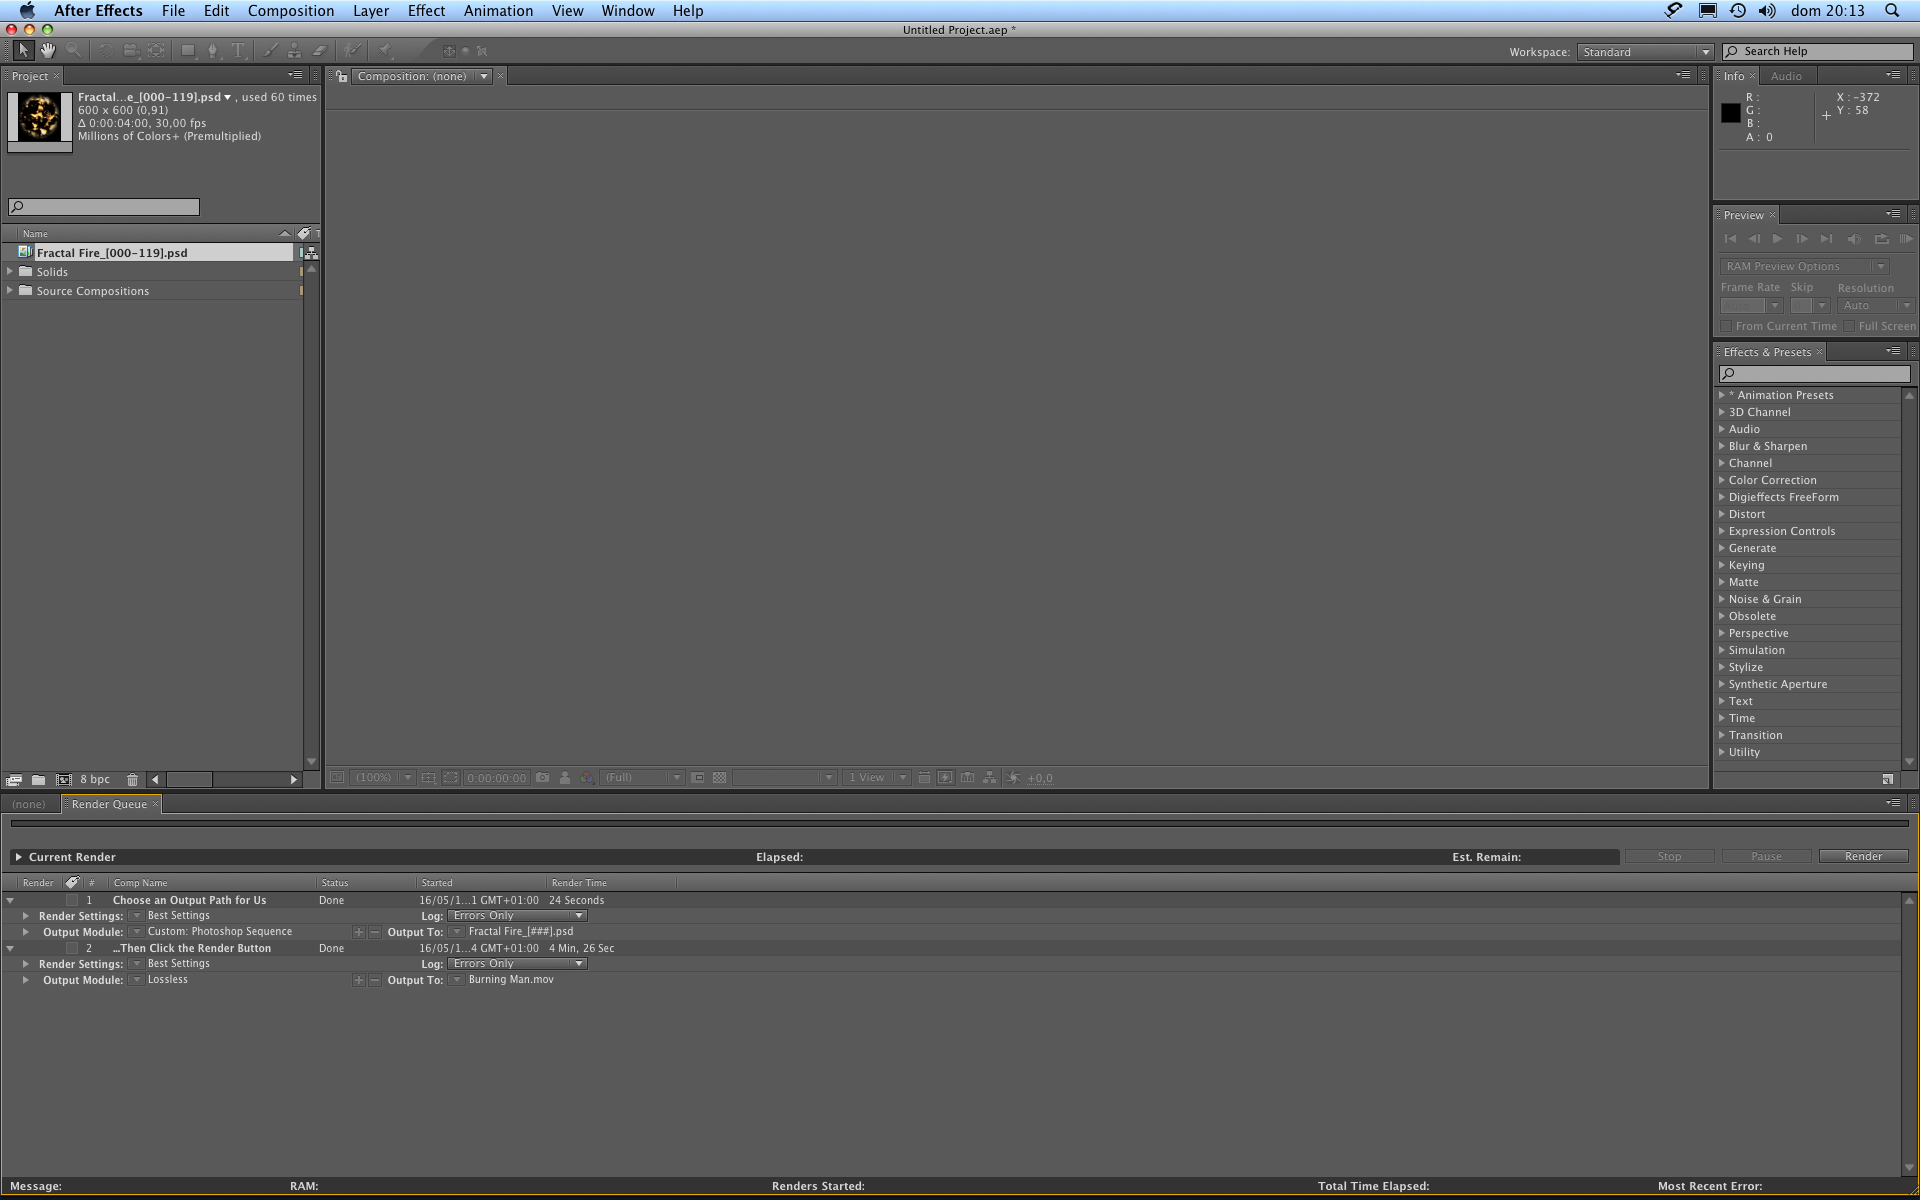Select the Pen tool in toolbar
This screenshot has width=1920, height=1200.
click(212, 50)
